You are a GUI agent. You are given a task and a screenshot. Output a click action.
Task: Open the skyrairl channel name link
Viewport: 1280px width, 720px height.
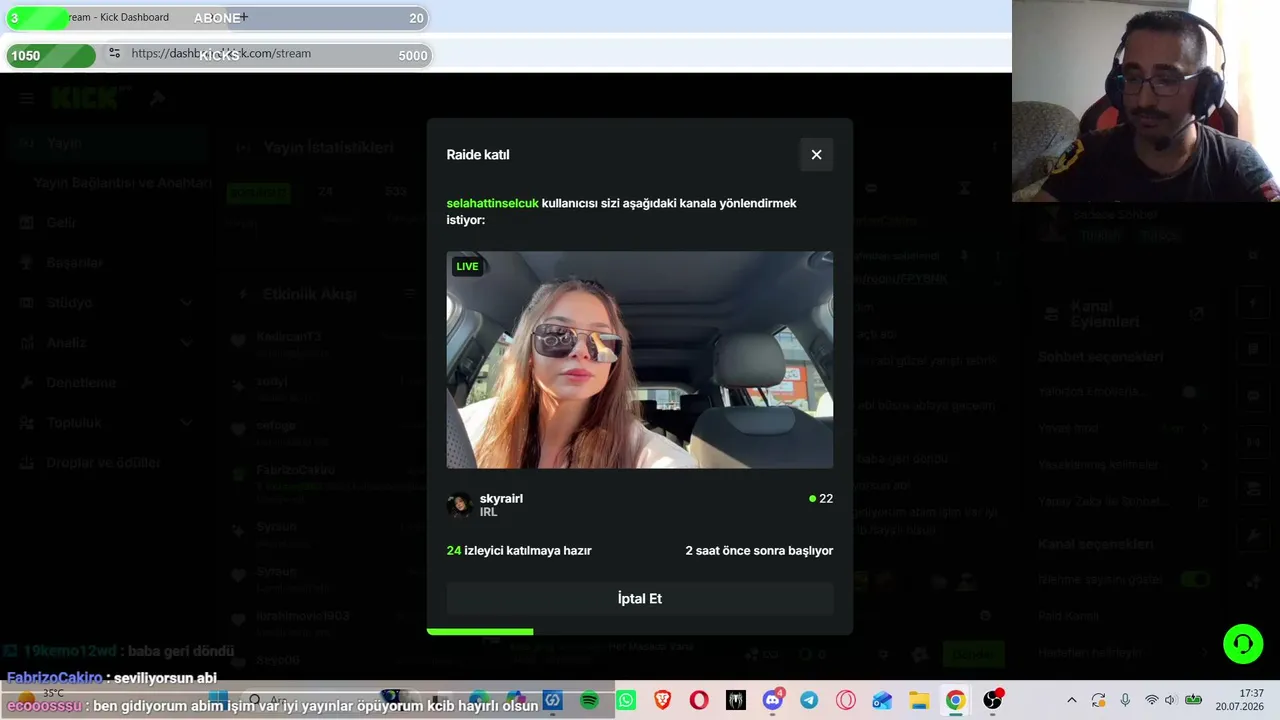tap(501, 498)
